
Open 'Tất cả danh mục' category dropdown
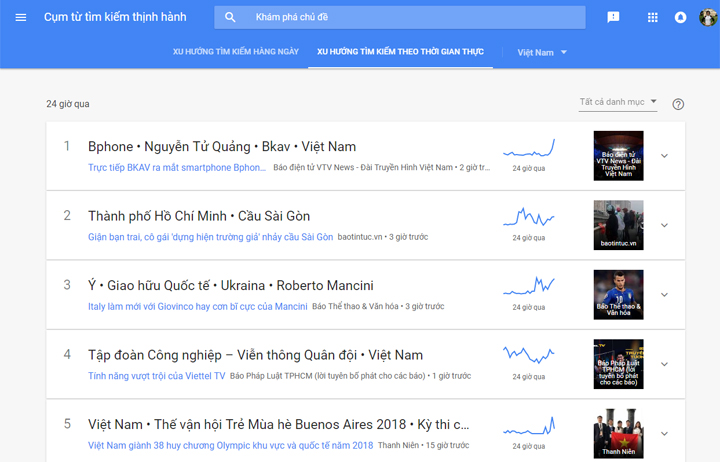618,102
